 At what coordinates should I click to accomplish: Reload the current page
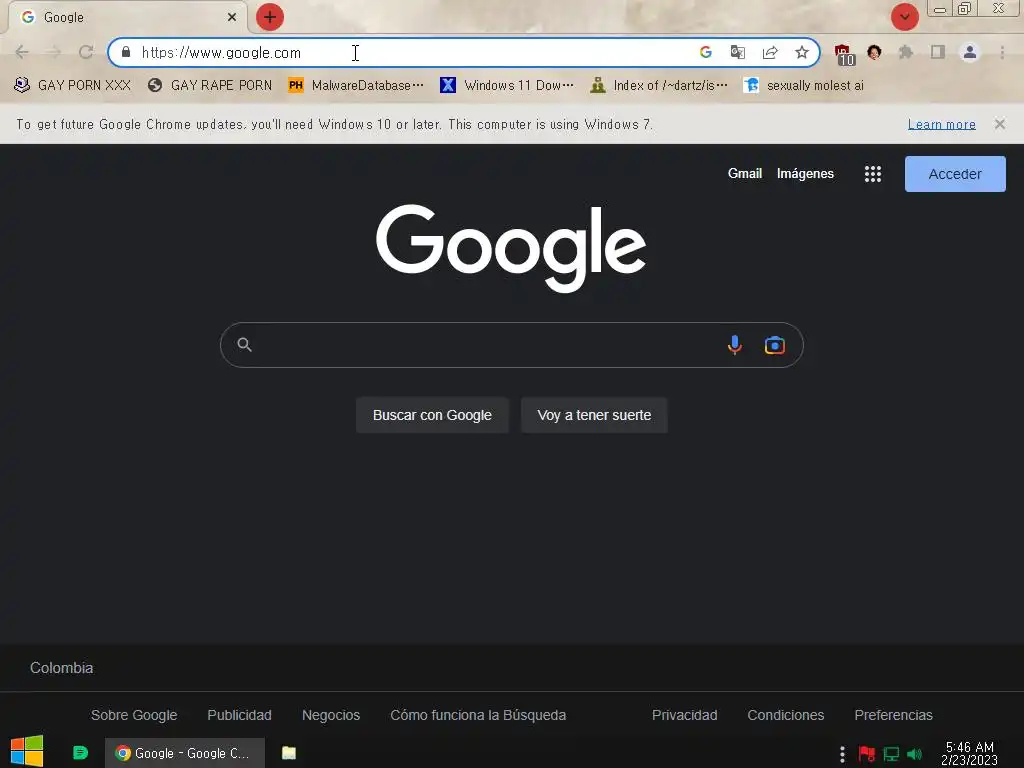click(x=86, y=52)
